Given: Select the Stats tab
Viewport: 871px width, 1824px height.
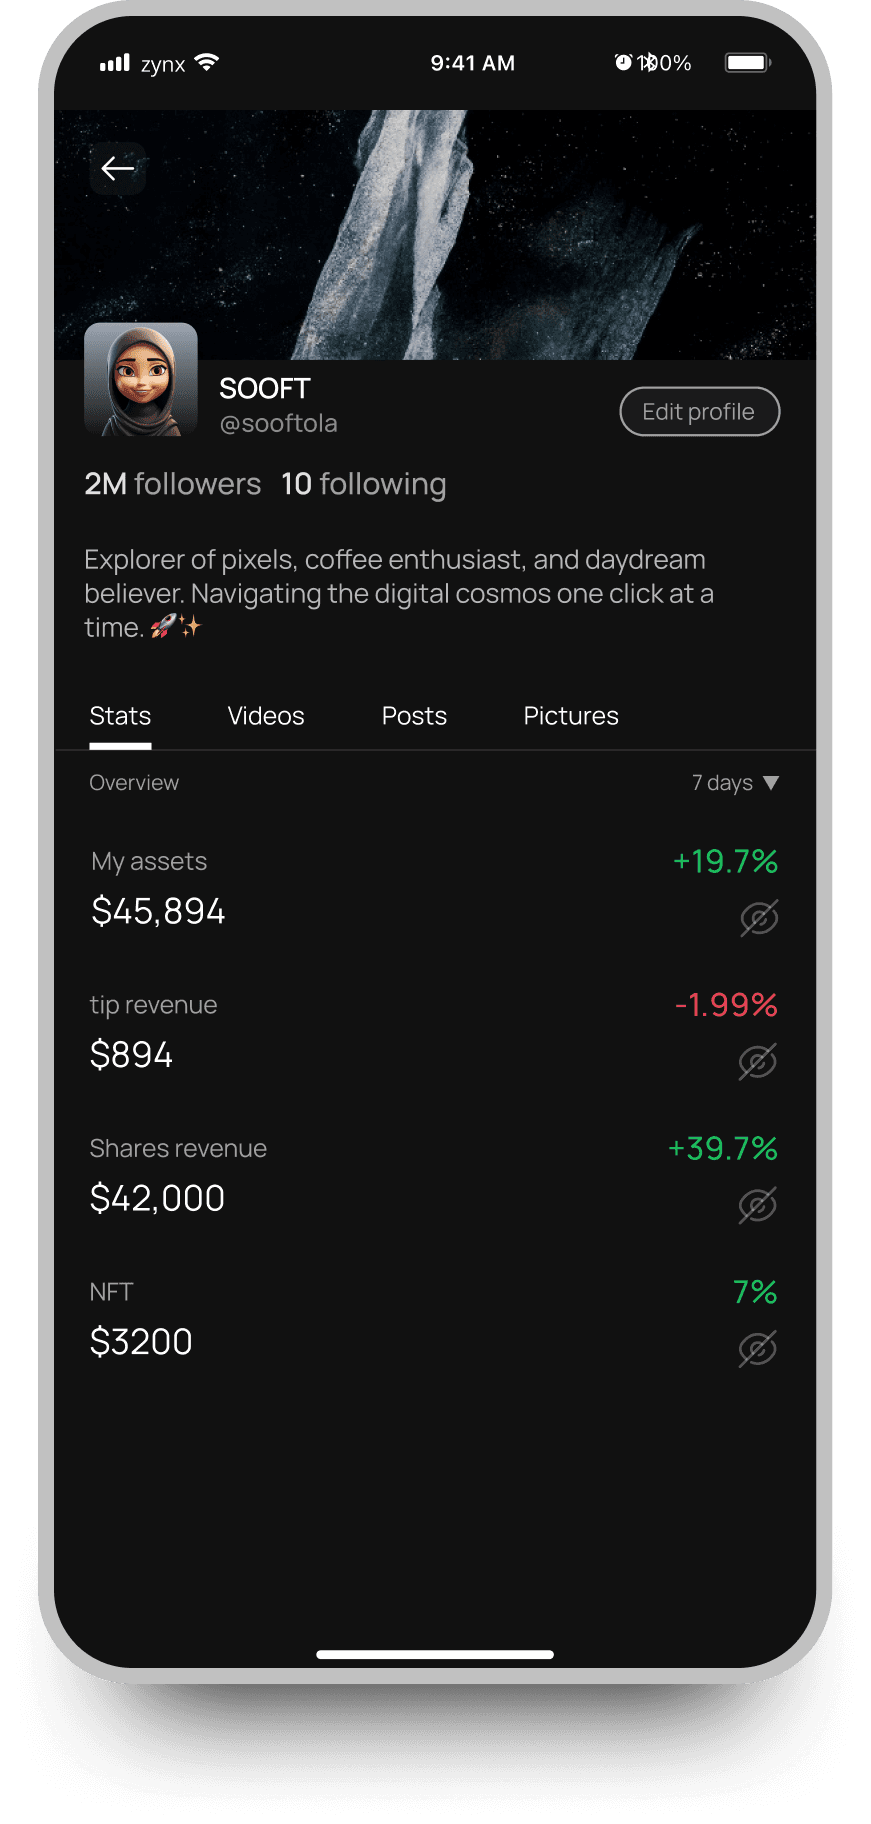Looking at the screenshot, I should point(120,716).
